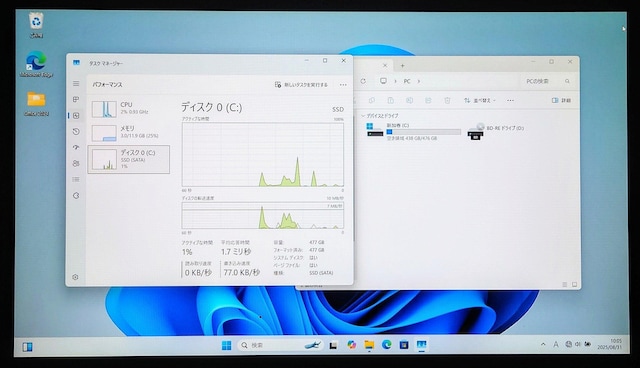Toggle IME input mode indicator A
640x368 pixels.
(x=556, y=344)
